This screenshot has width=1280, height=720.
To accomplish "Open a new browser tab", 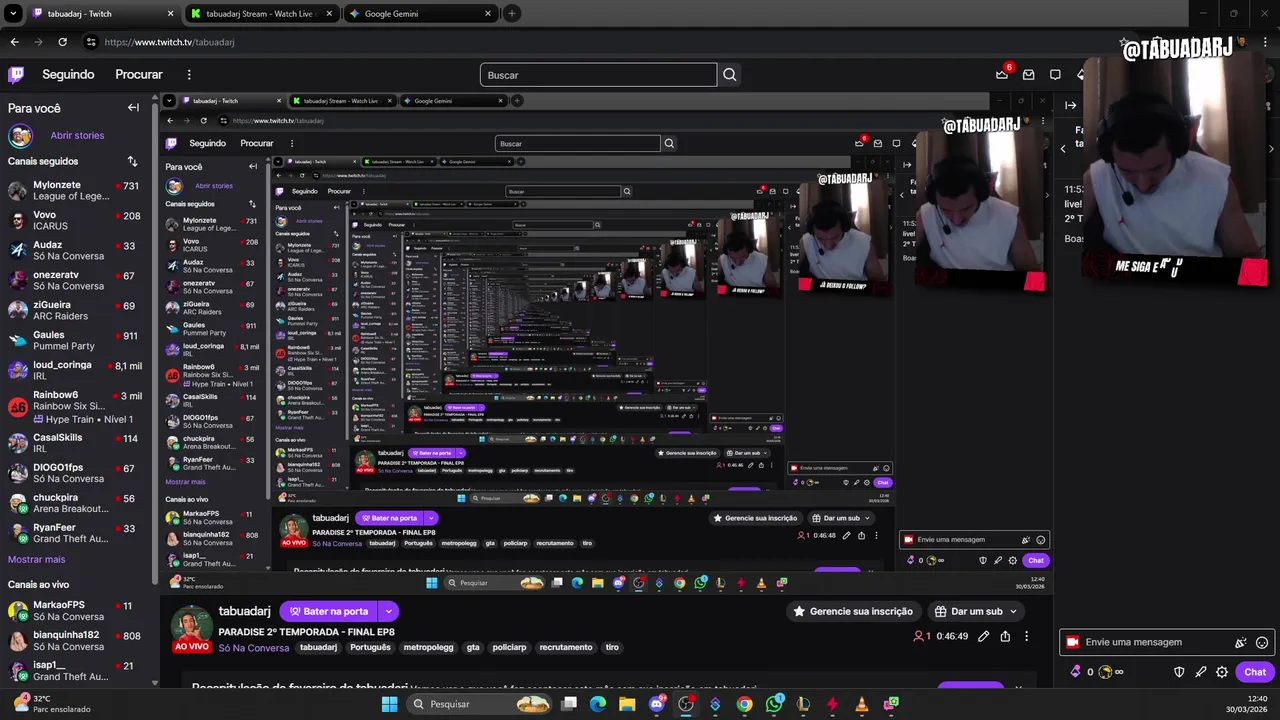I will [x=511, y=14].
